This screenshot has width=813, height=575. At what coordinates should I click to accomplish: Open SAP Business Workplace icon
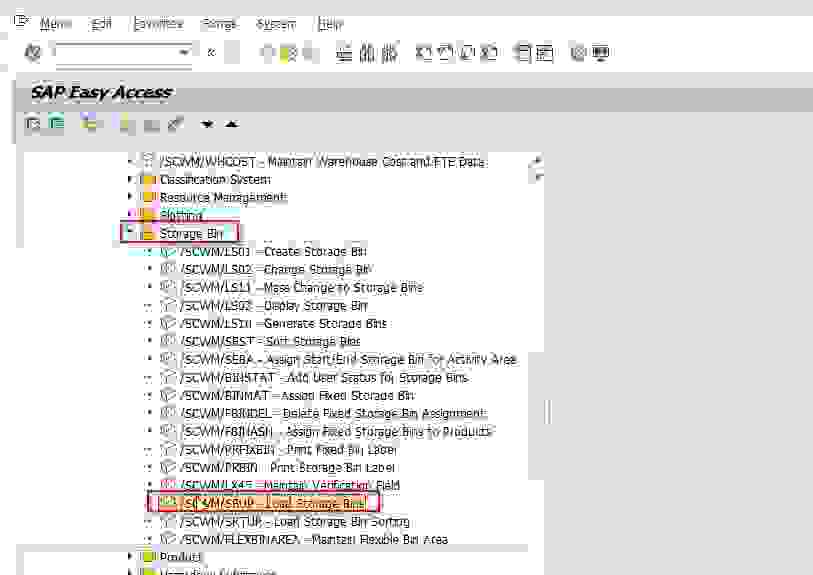coord(91,123)
